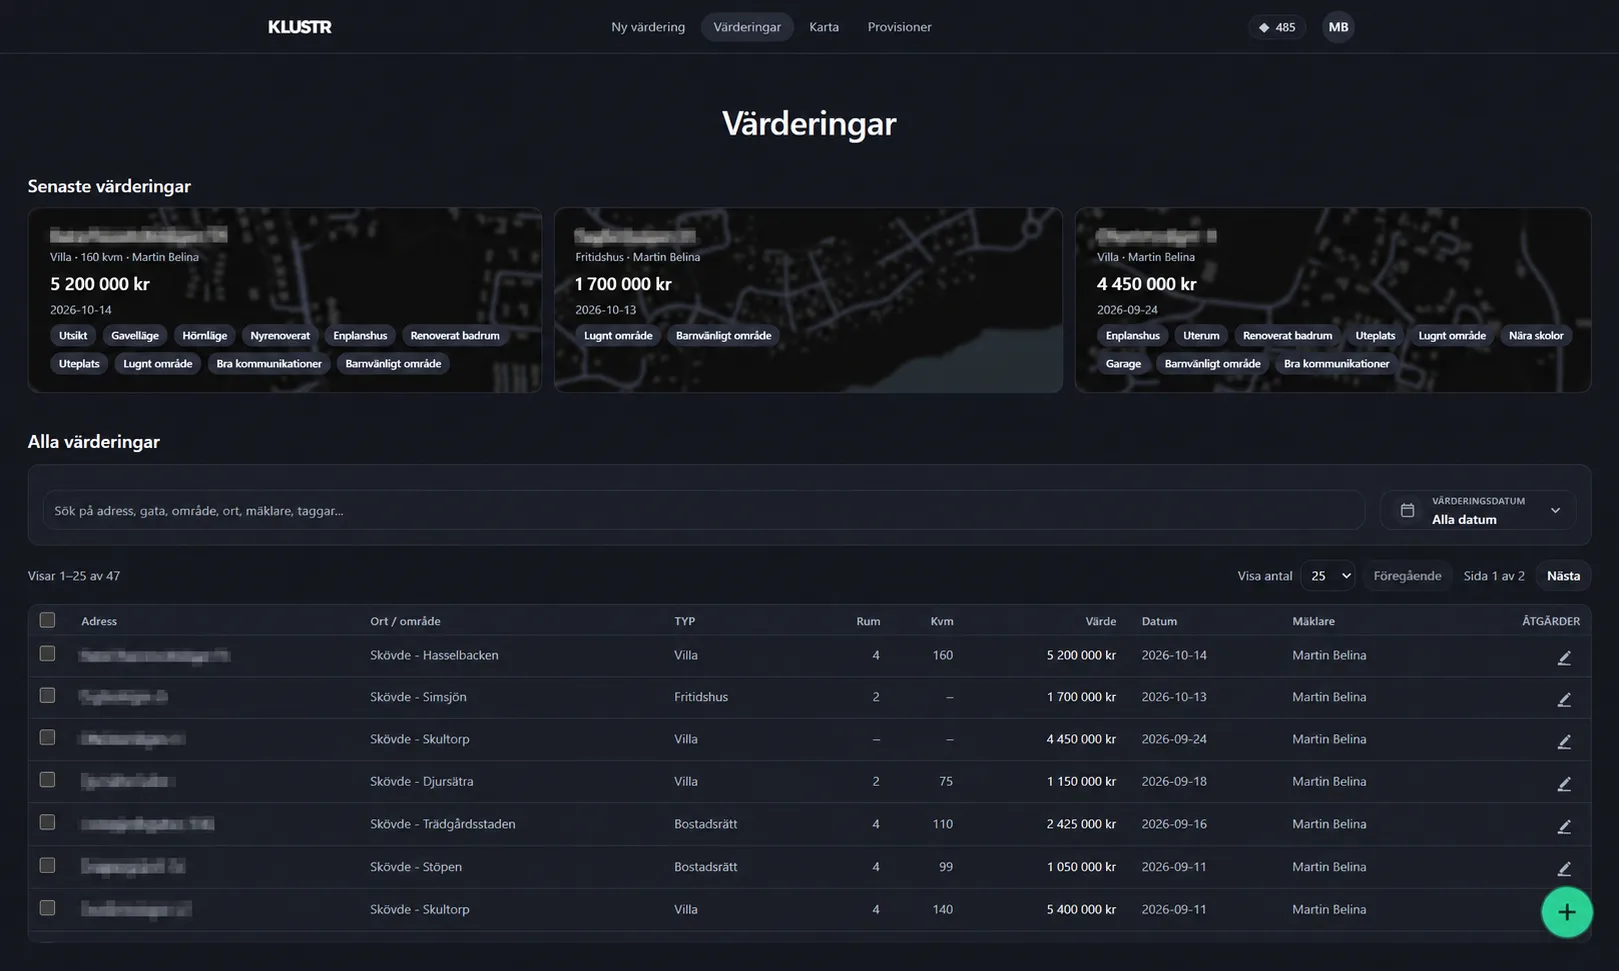Click the Nyrenoverat tag on first card
Viewport: 1619px width, 971px height.
[280, 336]
